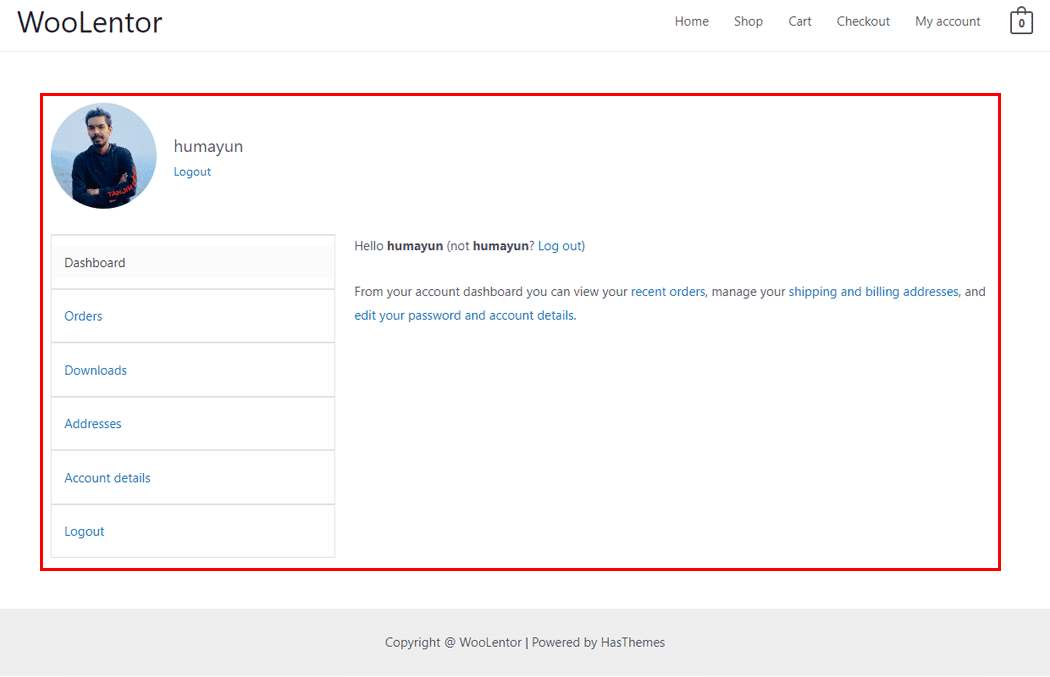Open 'shipping and billing addresses' link
Image resolution: width=1050 pixels, height=677 pixels.
tap(873, 292)
